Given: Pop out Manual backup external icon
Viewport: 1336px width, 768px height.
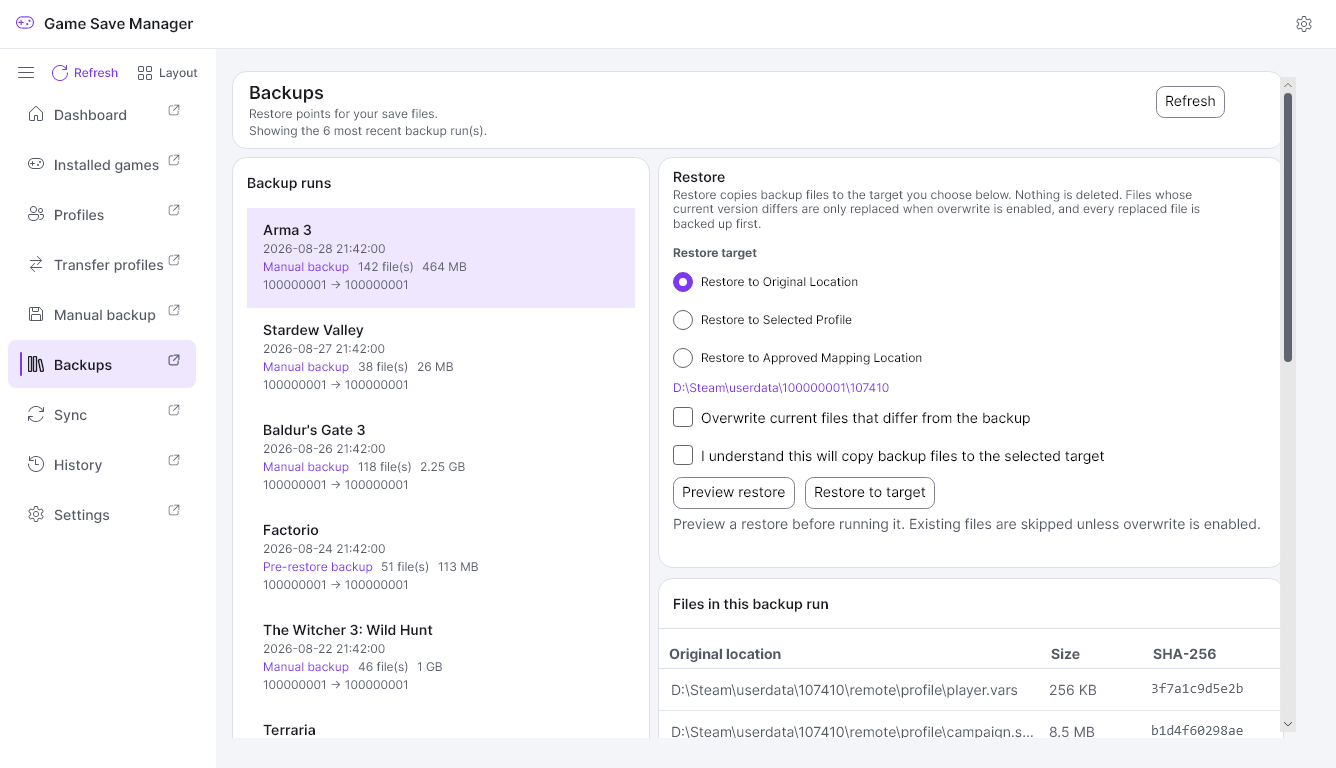Looking at the screenshot, I should point(174,310).
